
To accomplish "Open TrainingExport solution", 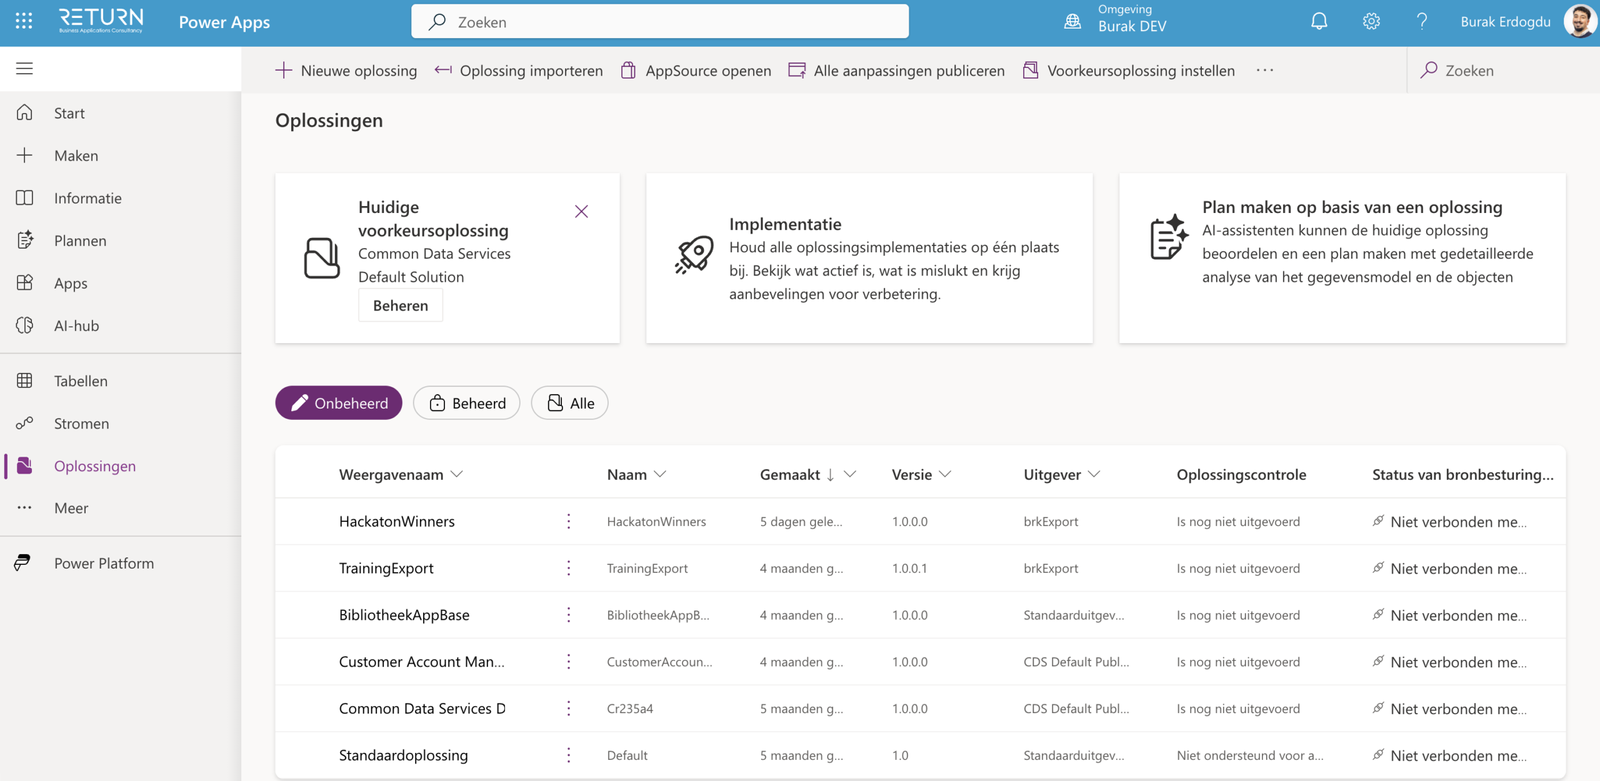I will (x=386, y=568).
